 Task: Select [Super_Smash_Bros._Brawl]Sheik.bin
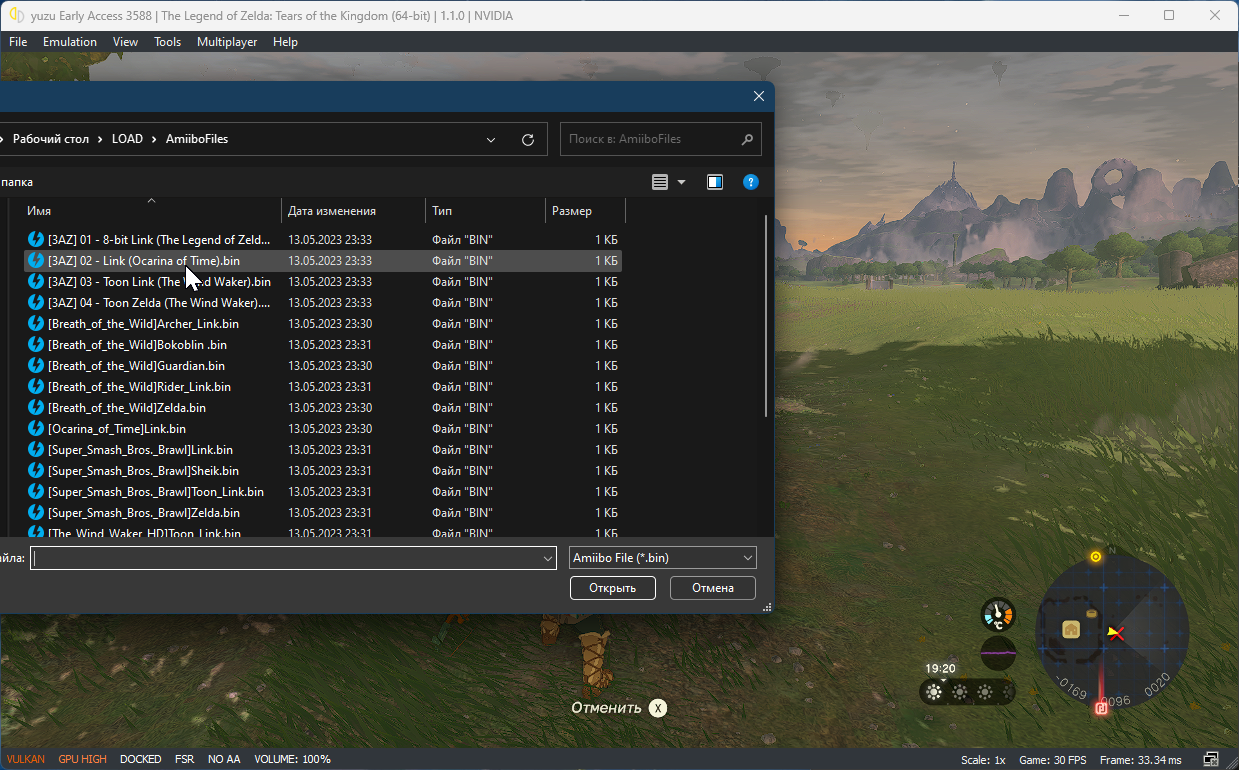pyautogui.click(x=323, y=471)
